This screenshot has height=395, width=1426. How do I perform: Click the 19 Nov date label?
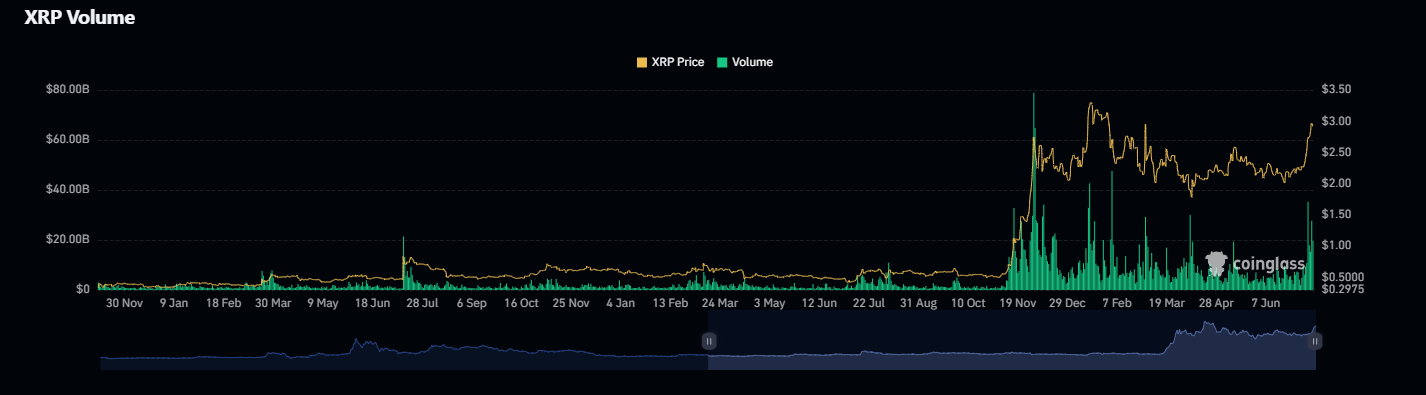pyautogui.click(x=1018, y=303)
